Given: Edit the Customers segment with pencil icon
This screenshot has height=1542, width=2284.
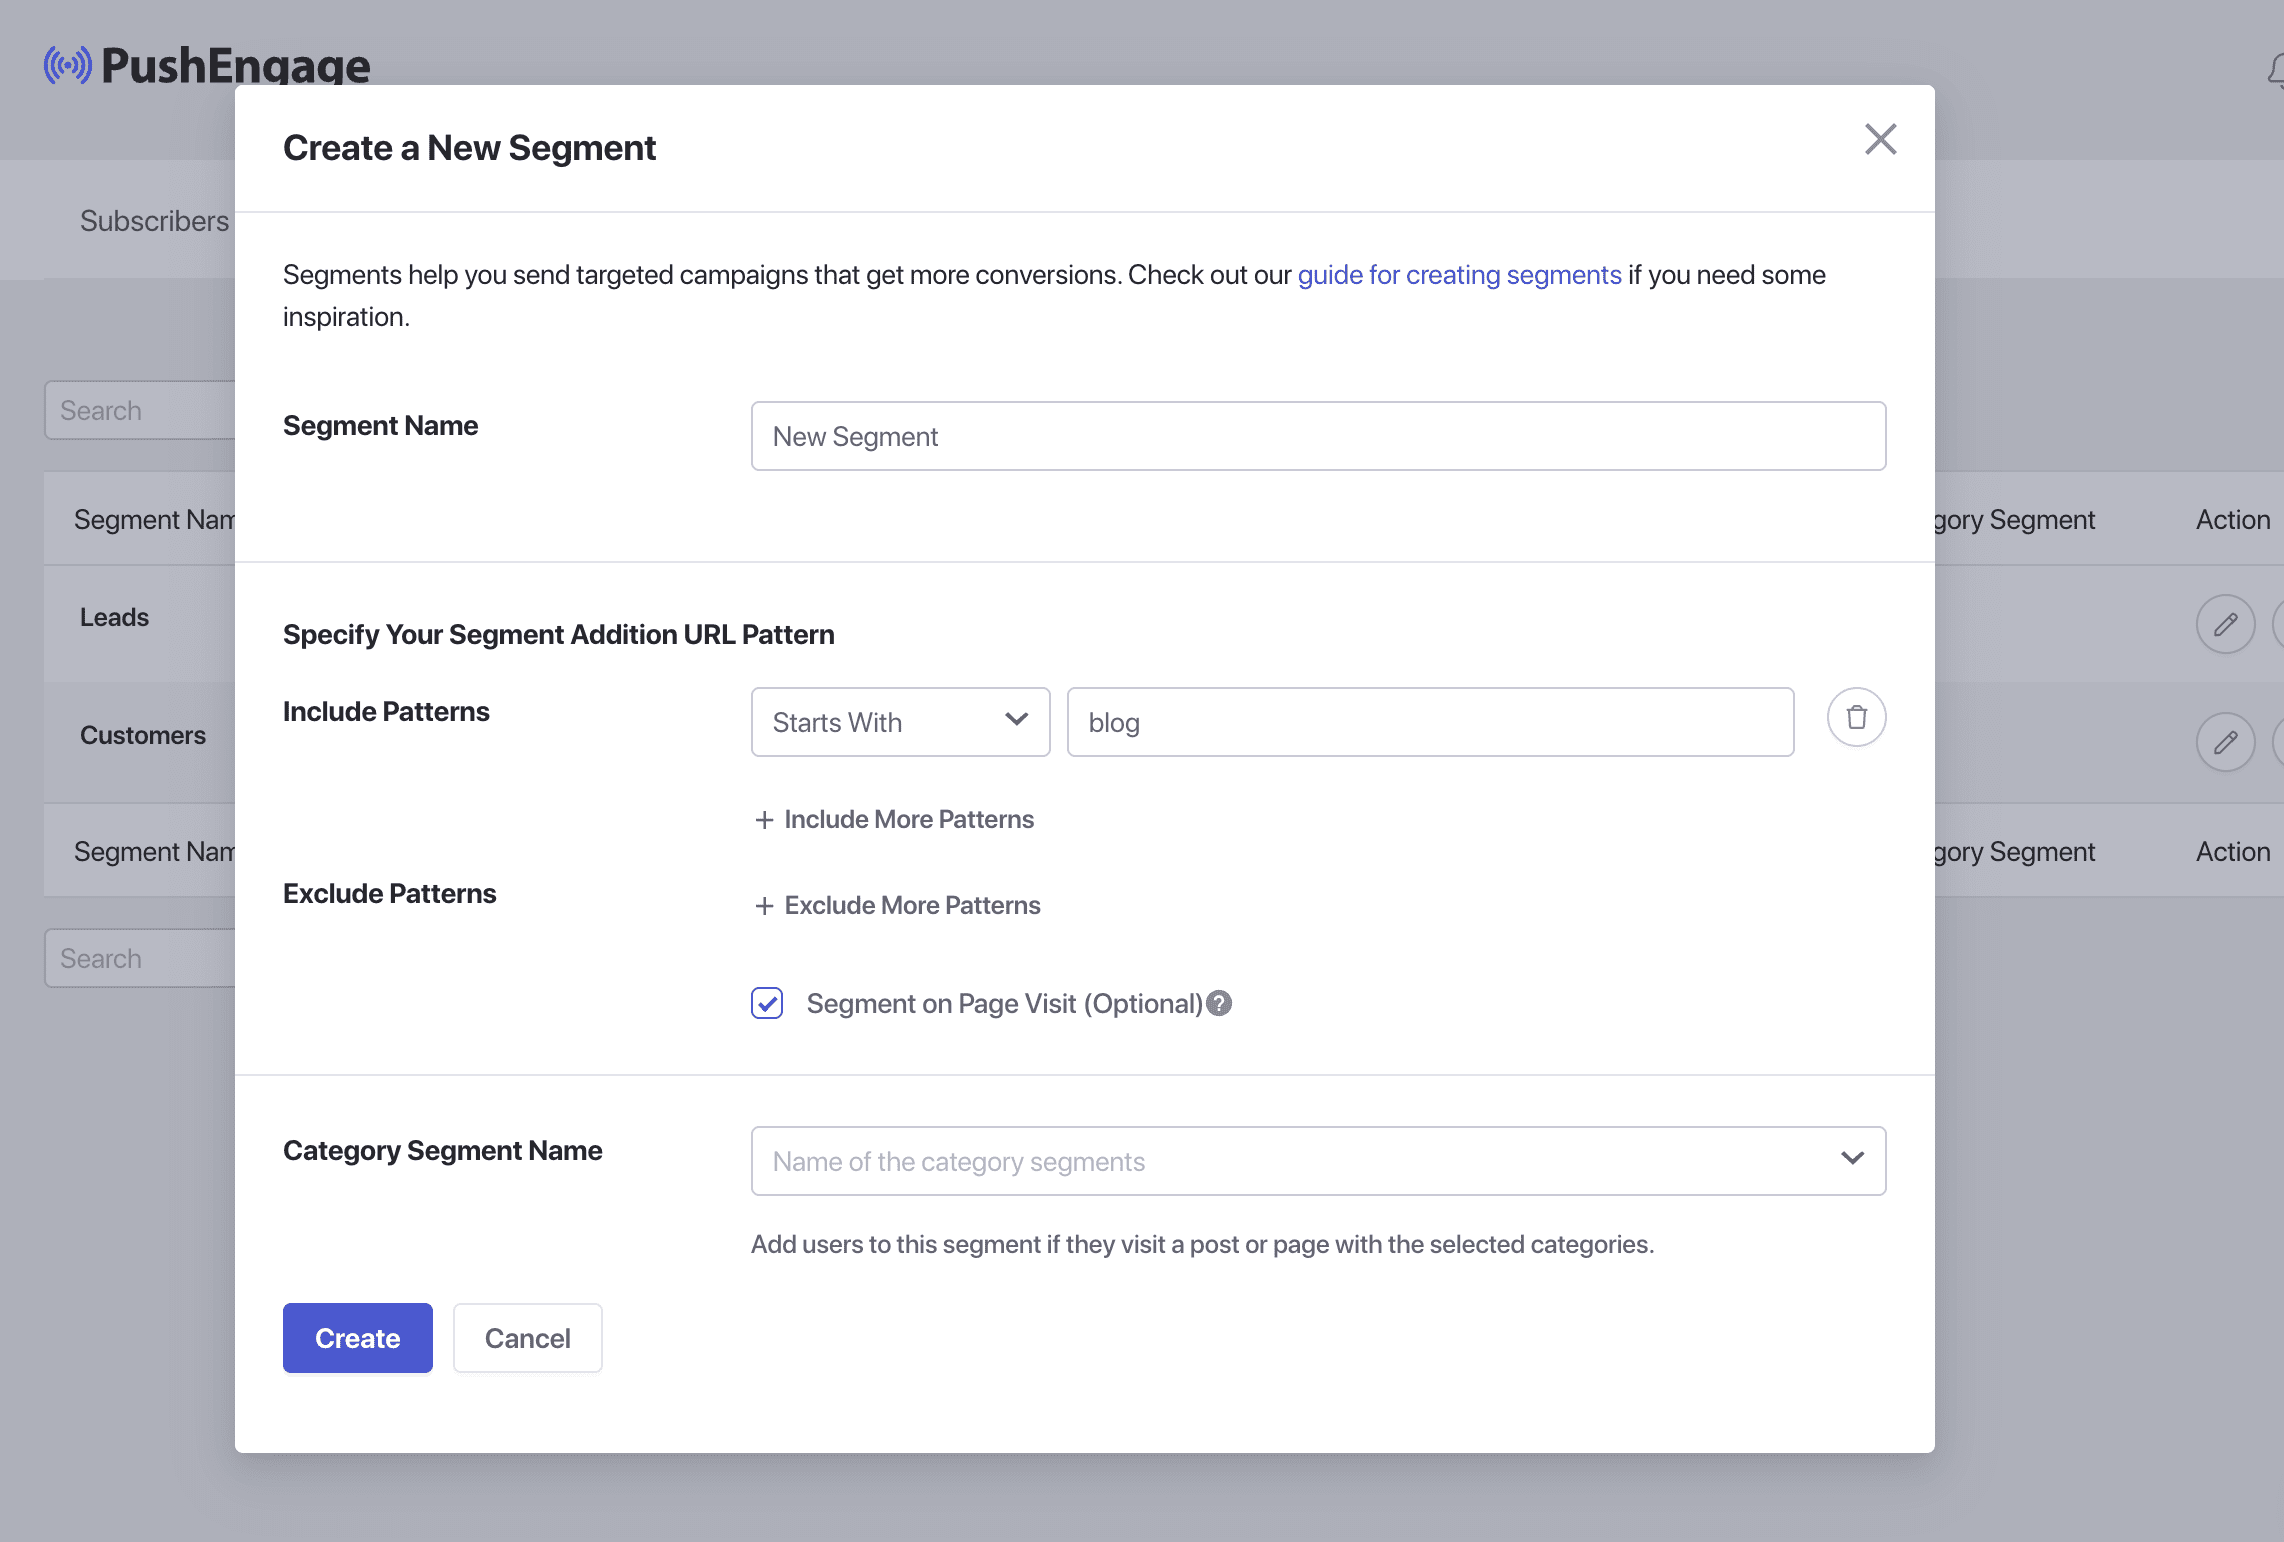Looking at the screenshot, I should 2225,742.
